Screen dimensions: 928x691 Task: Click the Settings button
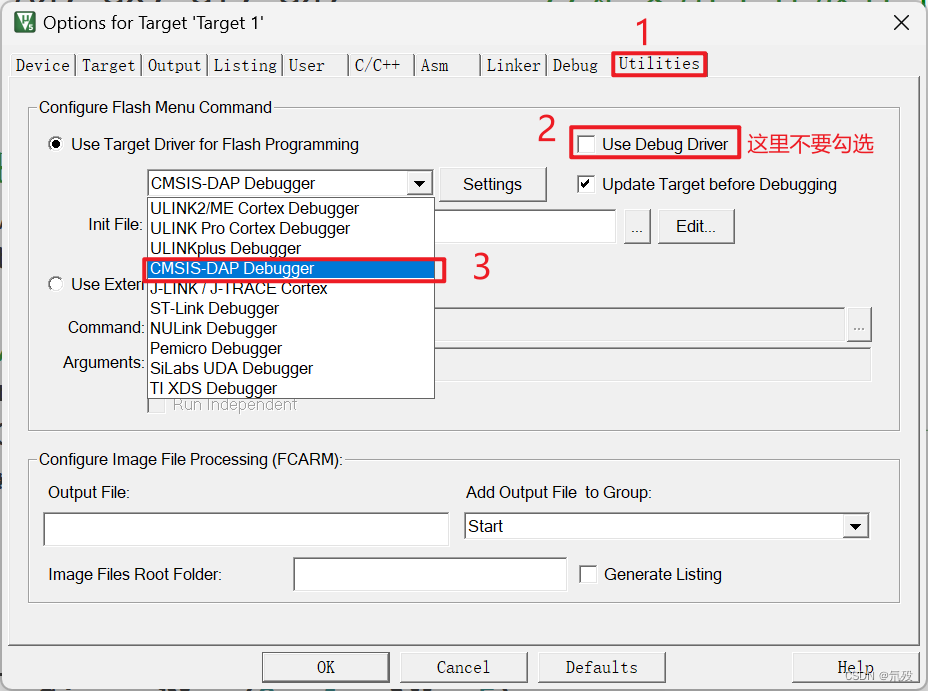493,184
